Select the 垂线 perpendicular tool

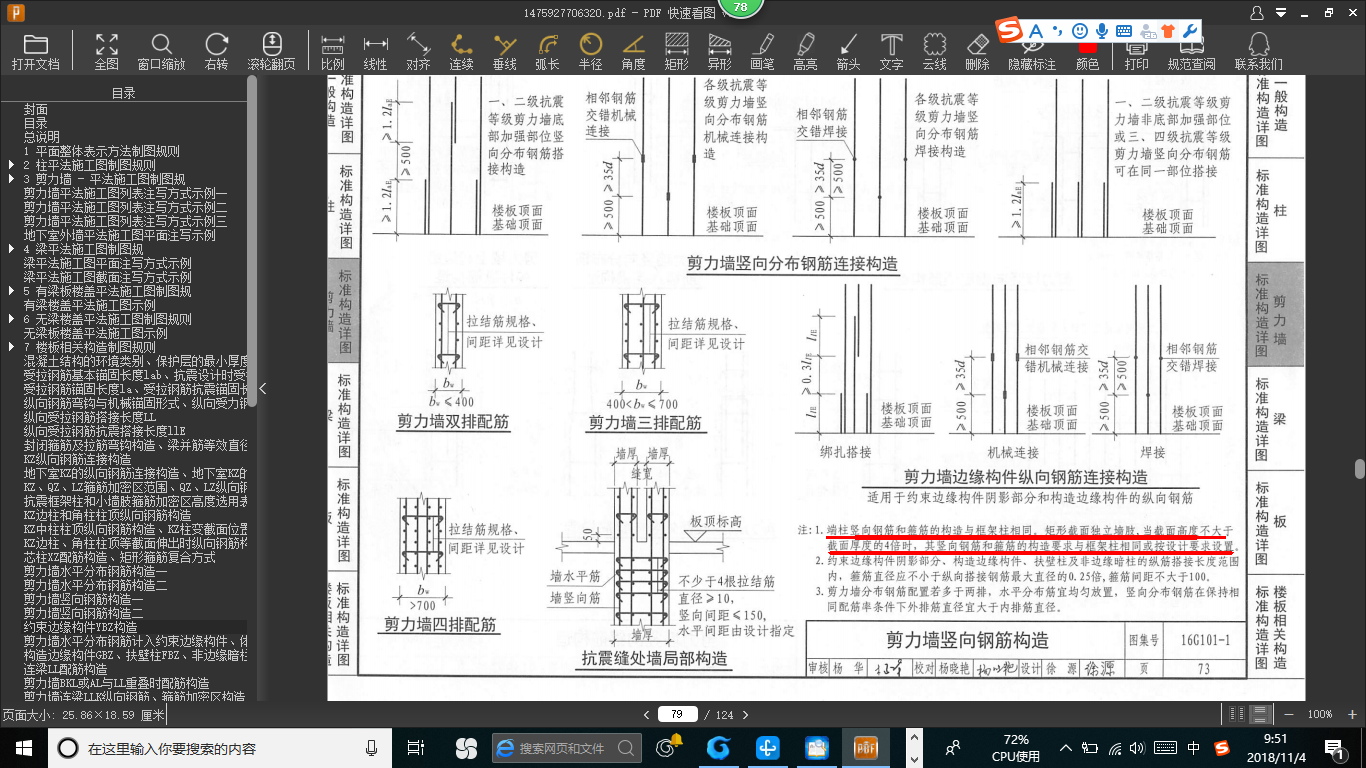(x=504, y=51)
